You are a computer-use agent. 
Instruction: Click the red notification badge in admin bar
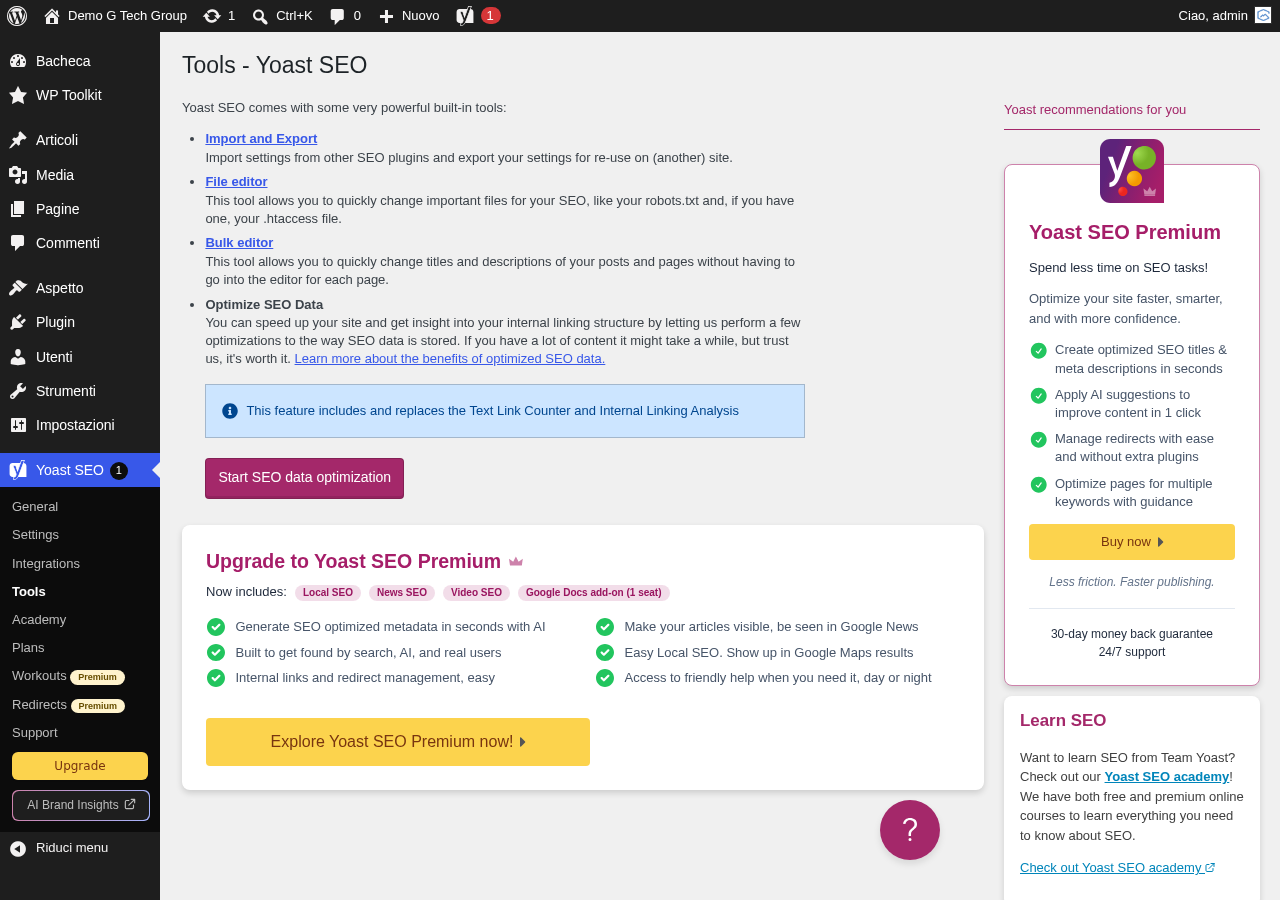(491, 16)
